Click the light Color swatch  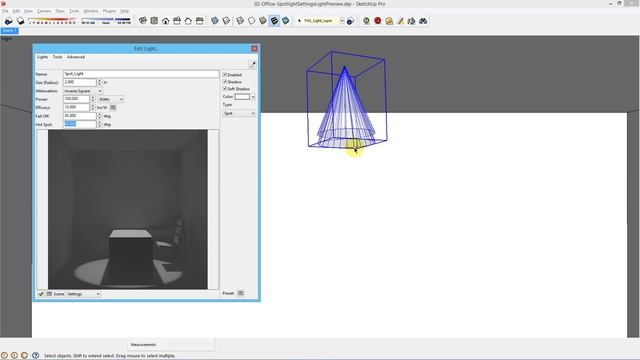(x=242, y=97)
